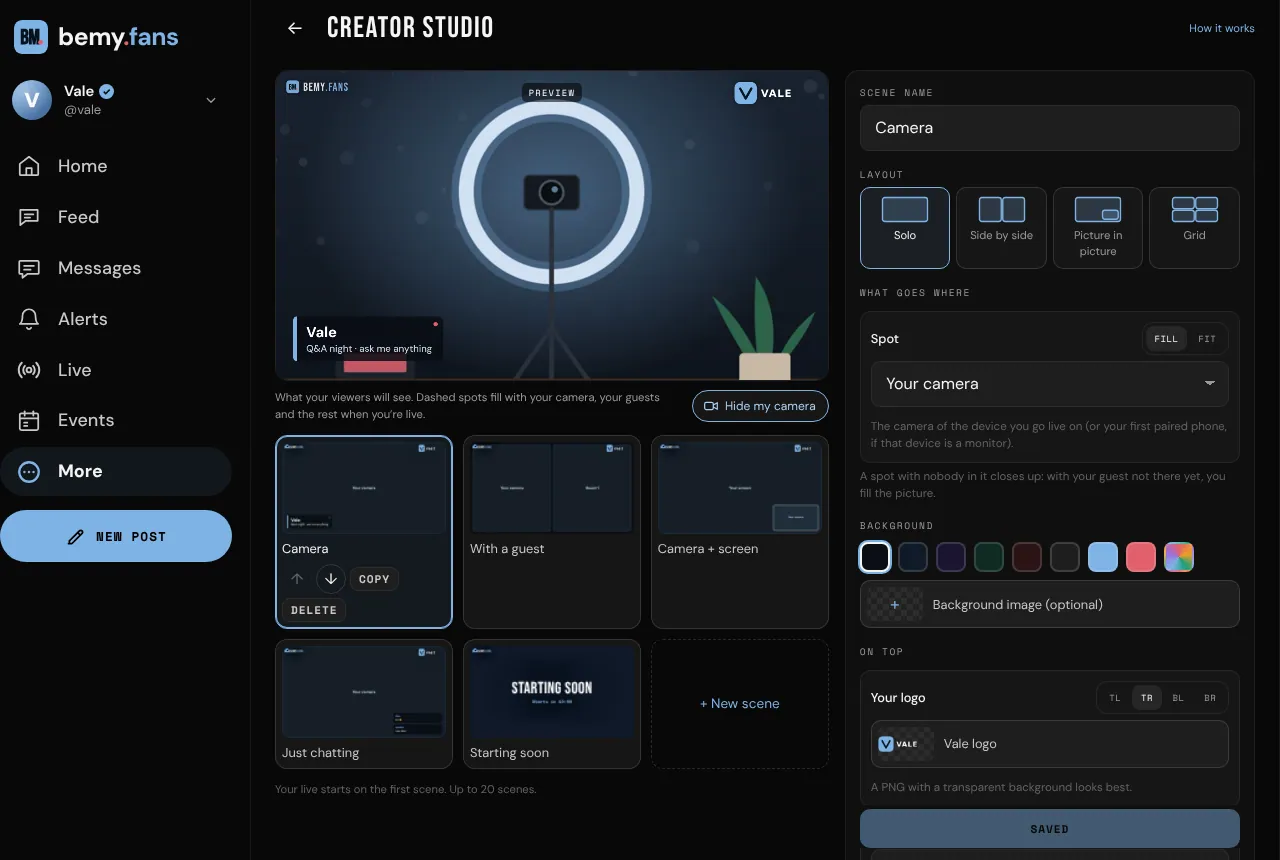The image size is (1280, 860).
Task: Click the bemy.fans logo icon
Action: click(x=31, y=37)
